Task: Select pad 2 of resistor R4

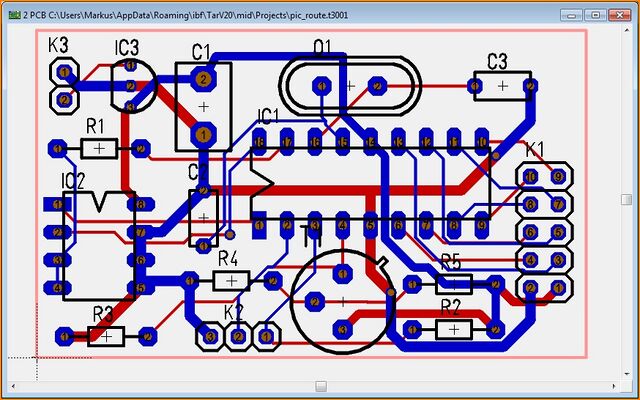Action: (x=273, y=281)
